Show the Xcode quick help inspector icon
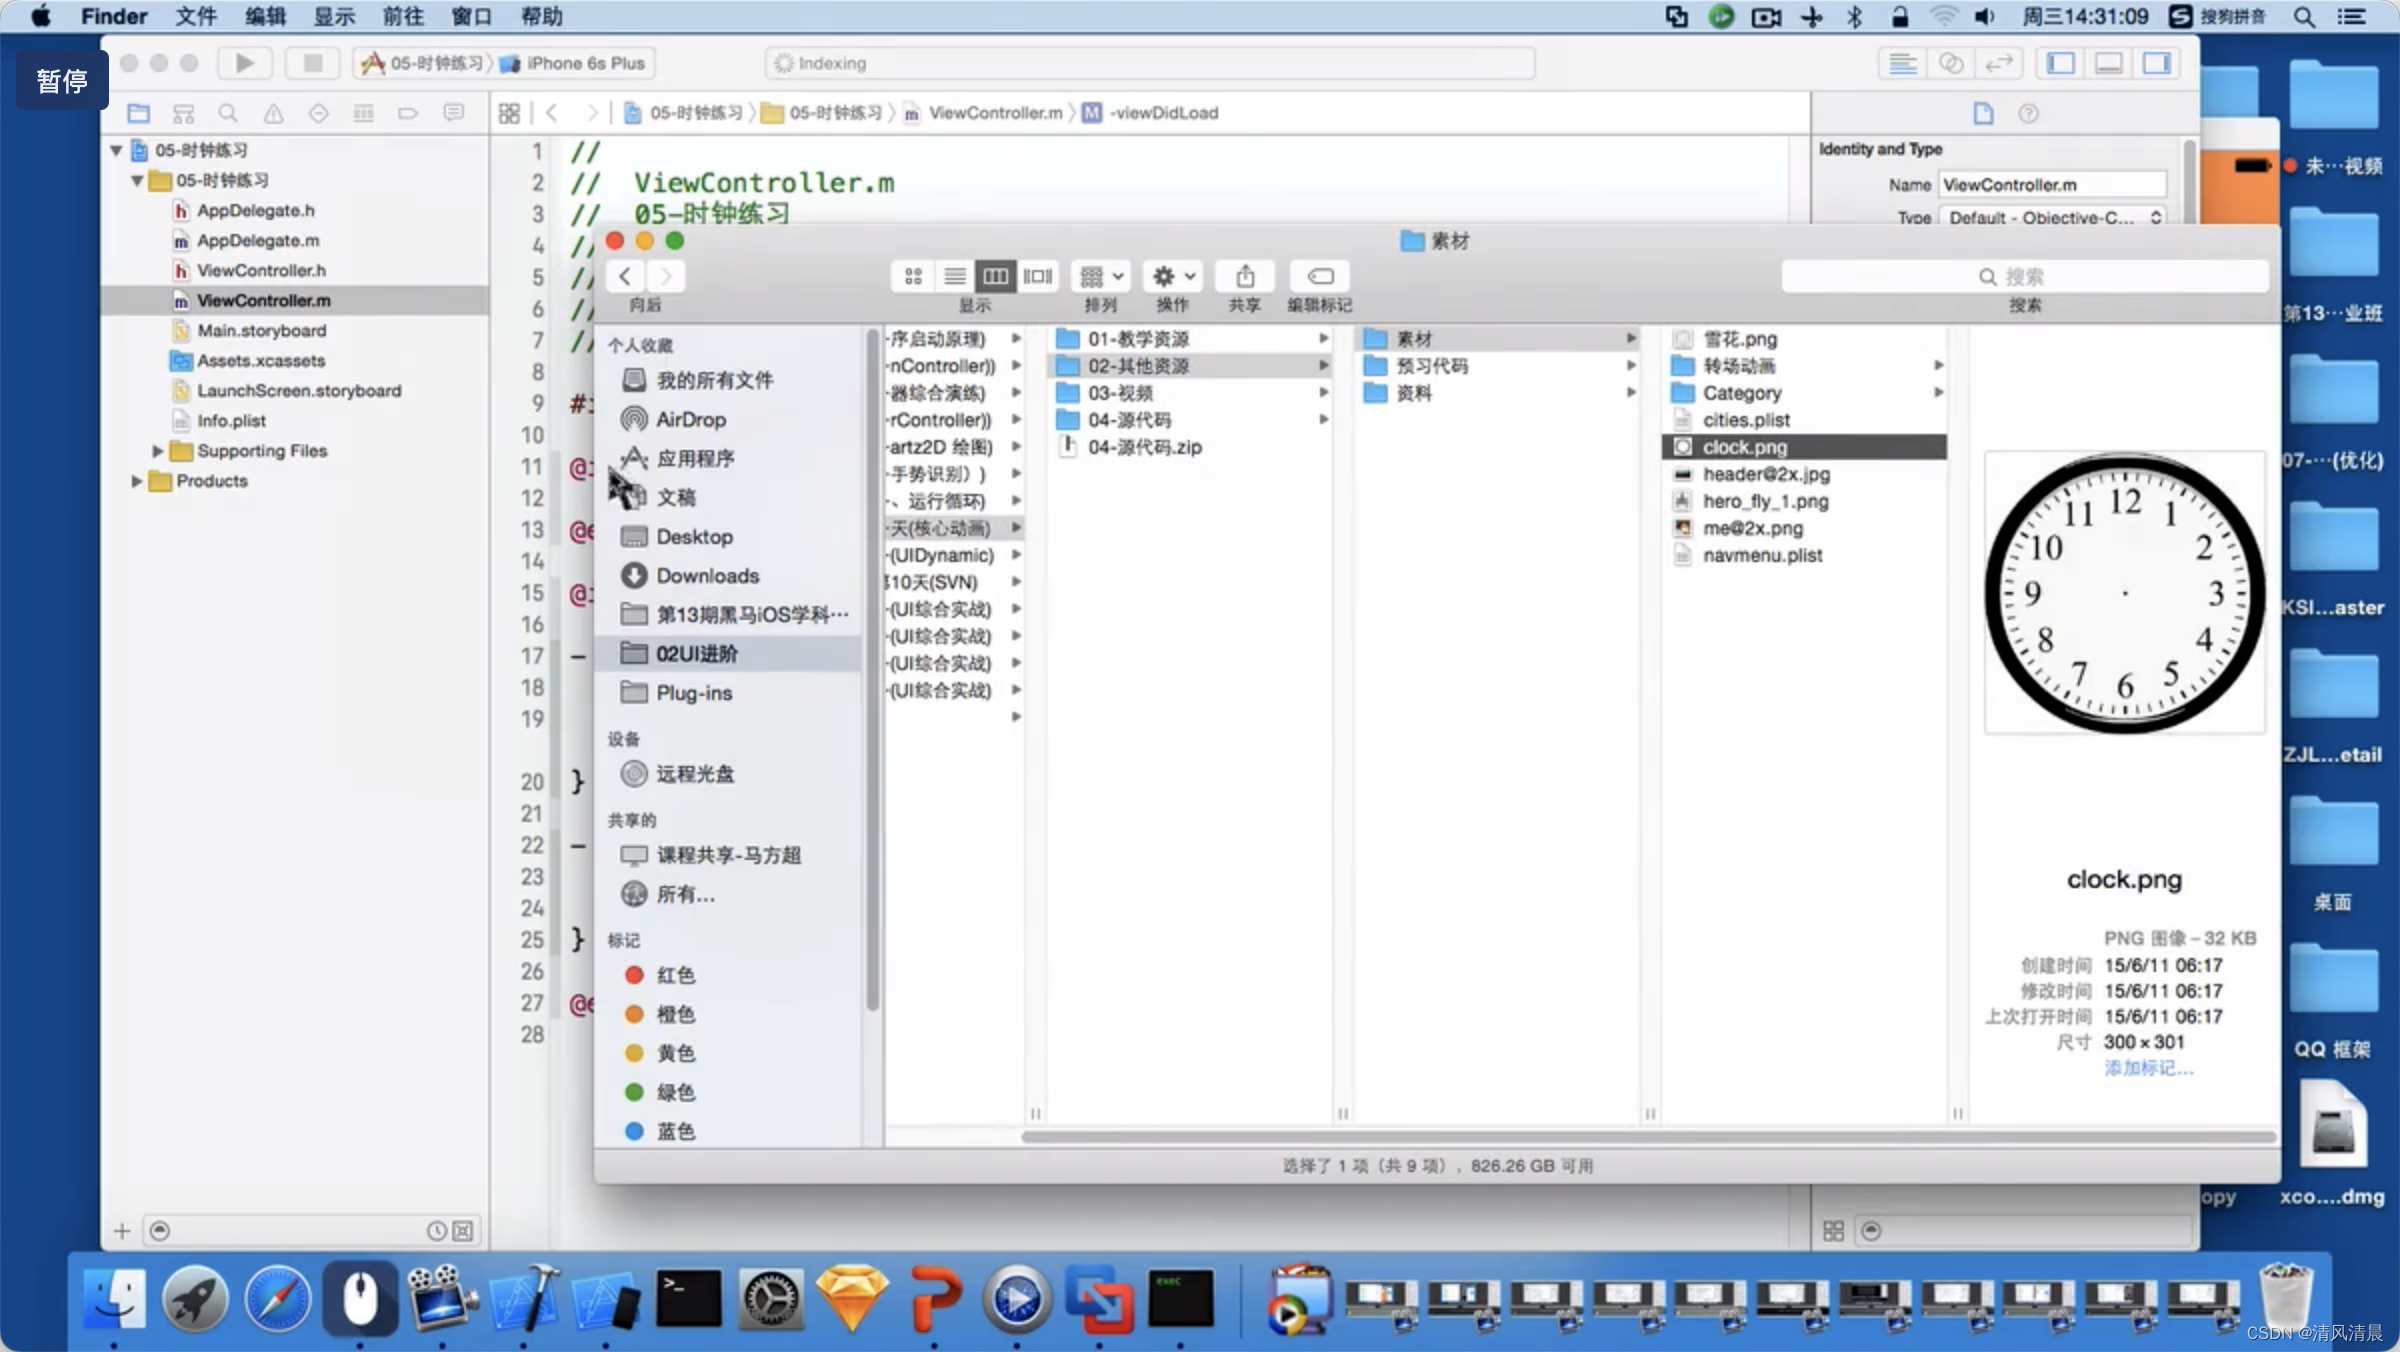This screenshot has width=2400, height=1352. (2028, 113)
